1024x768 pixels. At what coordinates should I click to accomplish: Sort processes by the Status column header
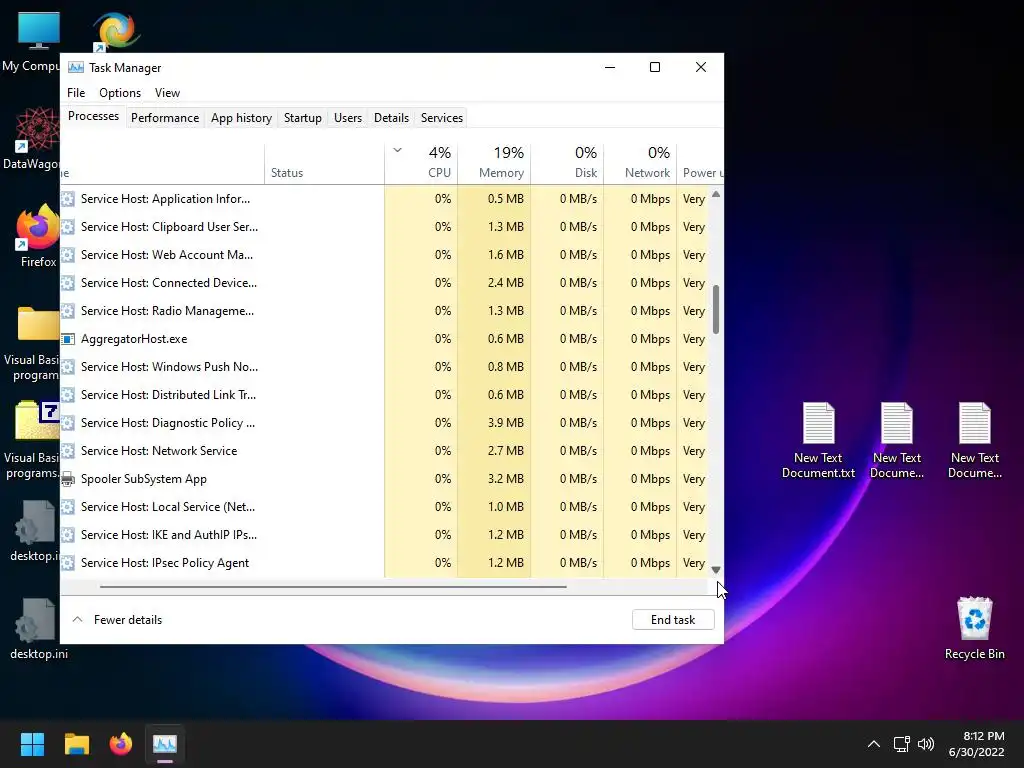[325, 163]
